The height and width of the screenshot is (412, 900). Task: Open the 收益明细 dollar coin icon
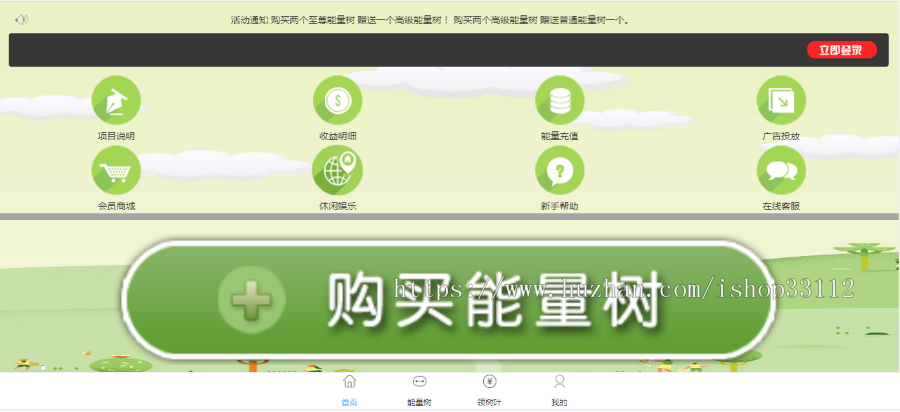coord(338,100)
